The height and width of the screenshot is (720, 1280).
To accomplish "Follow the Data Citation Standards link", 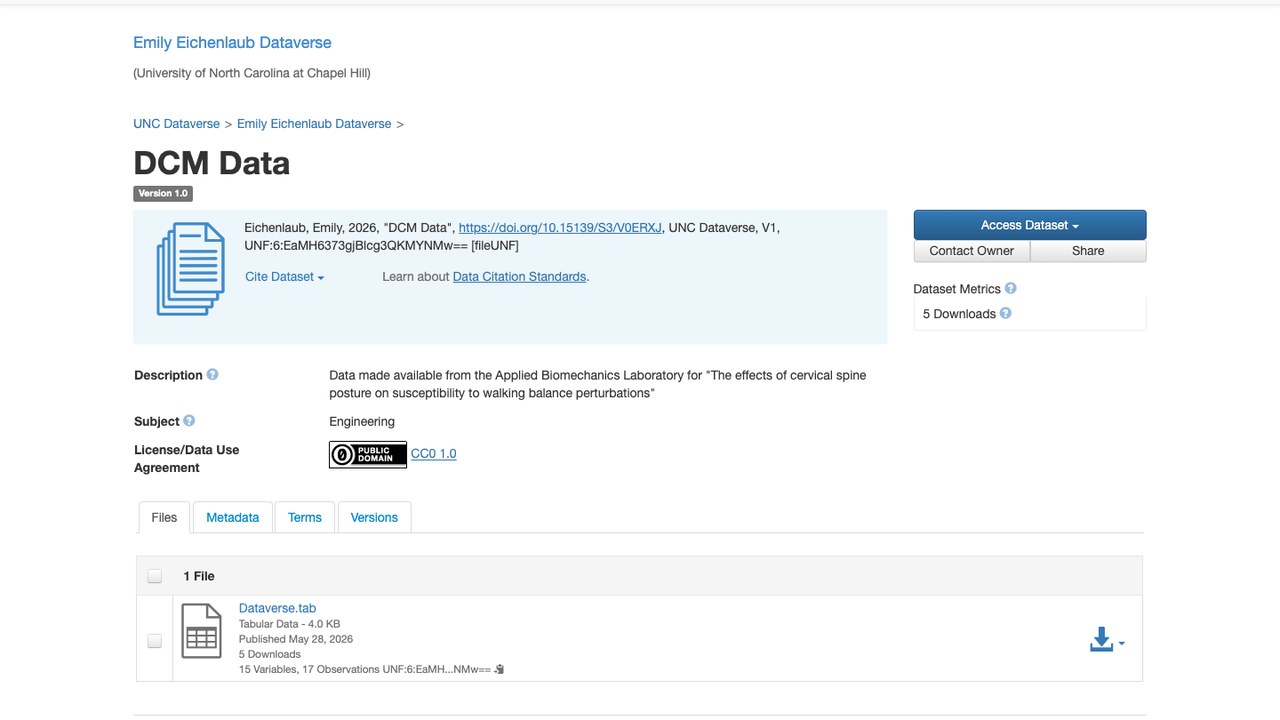I will click(519, 277).
